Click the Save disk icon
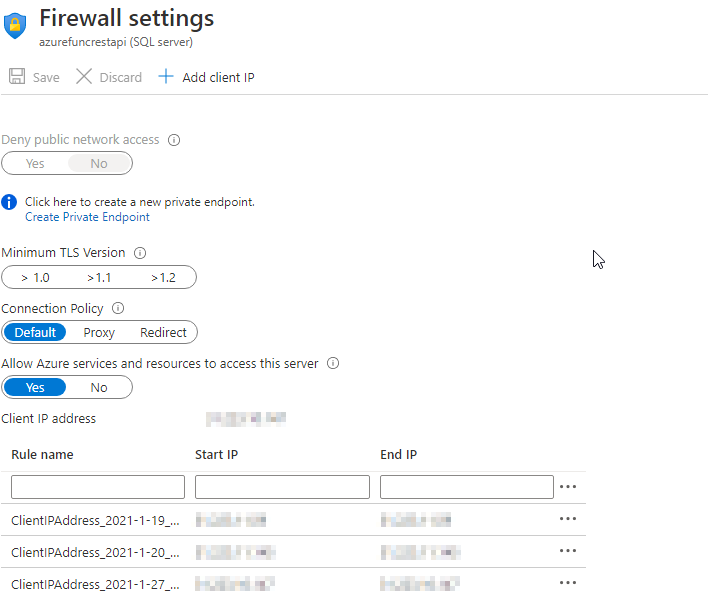The image size is (708, 599). (x=17, y=76)
